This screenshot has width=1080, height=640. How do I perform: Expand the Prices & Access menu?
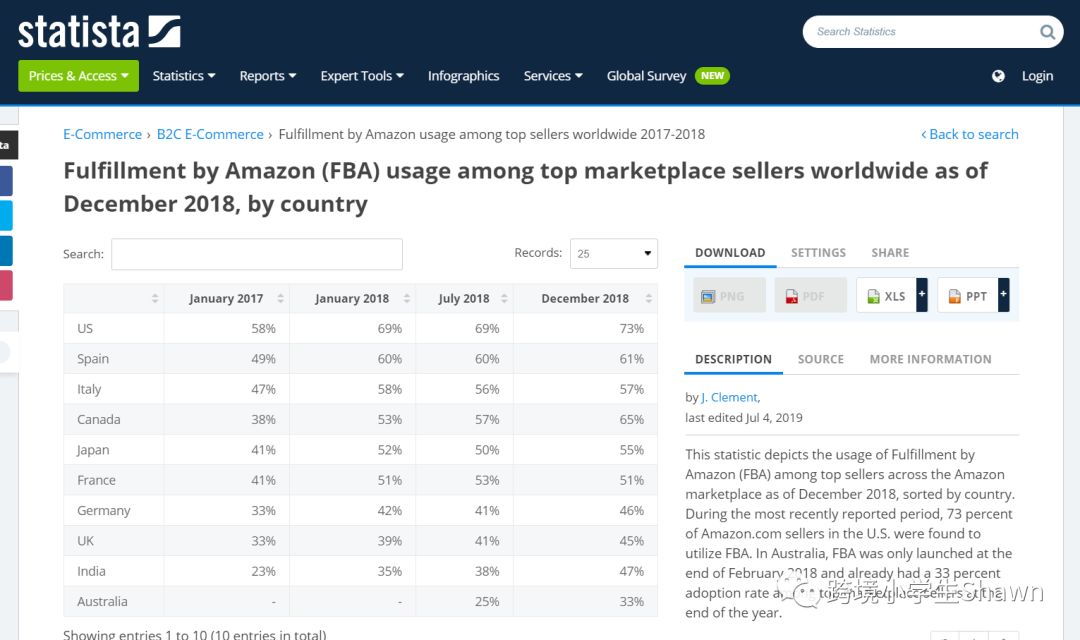point(78,76)
